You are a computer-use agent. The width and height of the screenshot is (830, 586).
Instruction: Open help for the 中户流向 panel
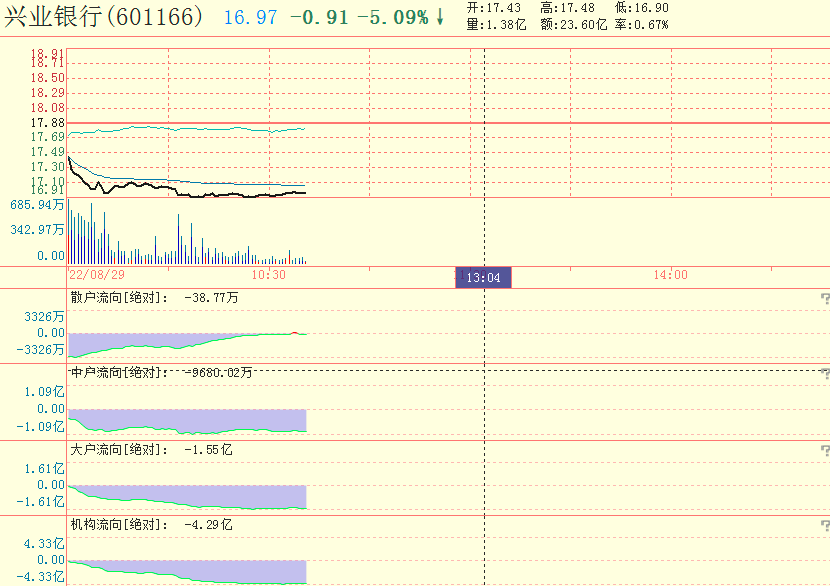(825, 374)
